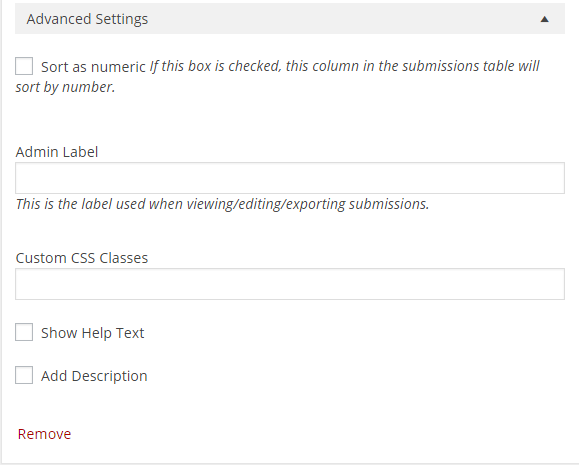This screenshot has width=579, height=465.
Task: Collapse Advanced Settings using the triangle arrow
Action: [544, 19]
